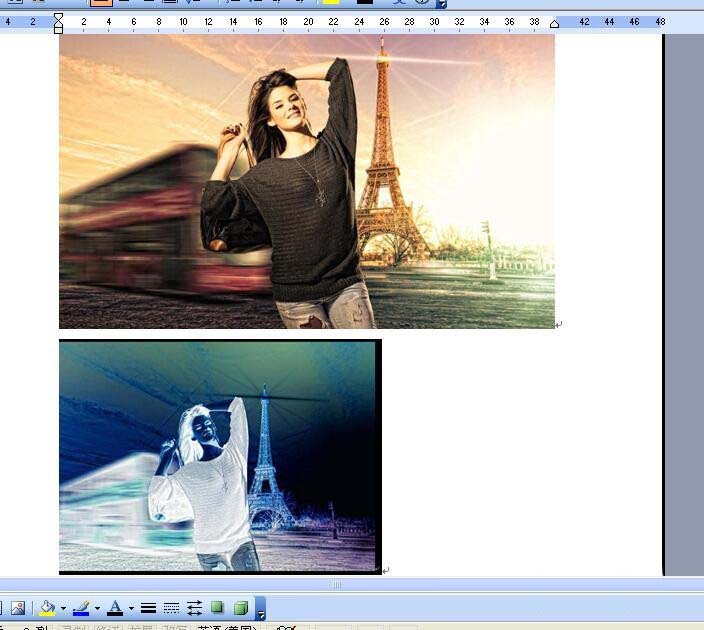Click the Insert Picture icon

(17, 608)
